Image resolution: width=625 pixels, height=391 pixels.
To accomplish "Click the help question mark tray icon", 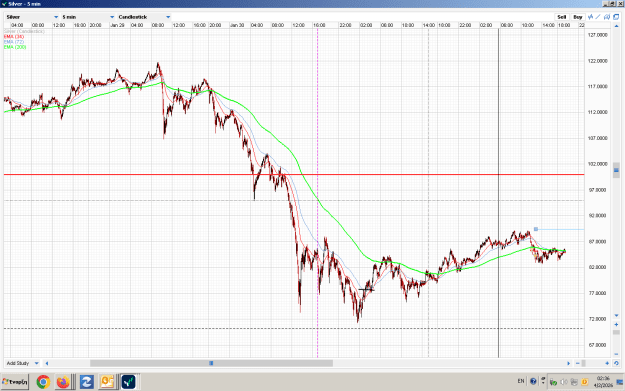I will coord(533,381).
